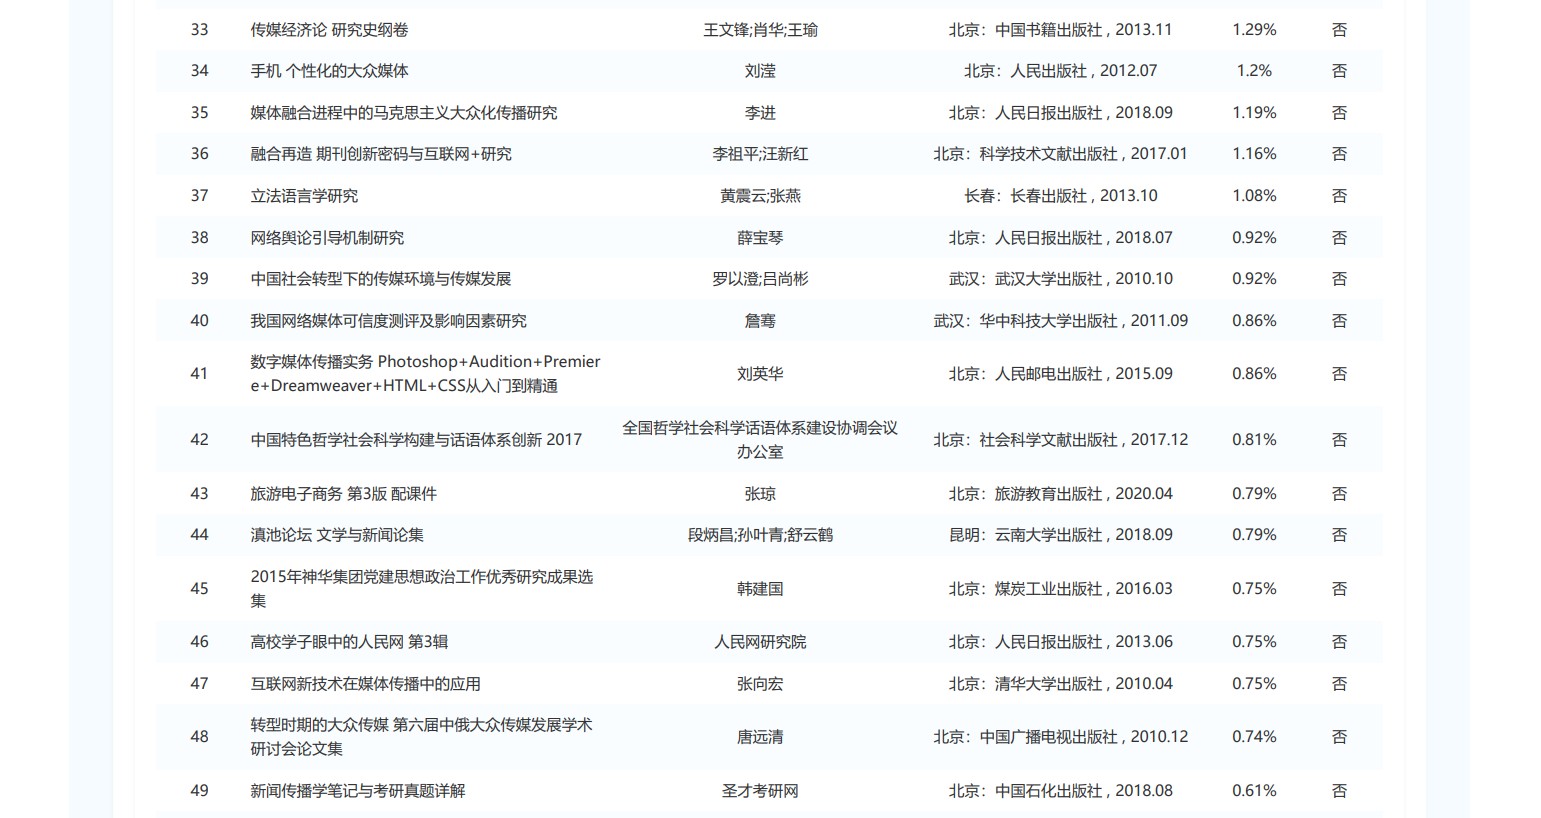Select the 1.29% similarity value
1541x818 pixels.
pos(1254,30)
